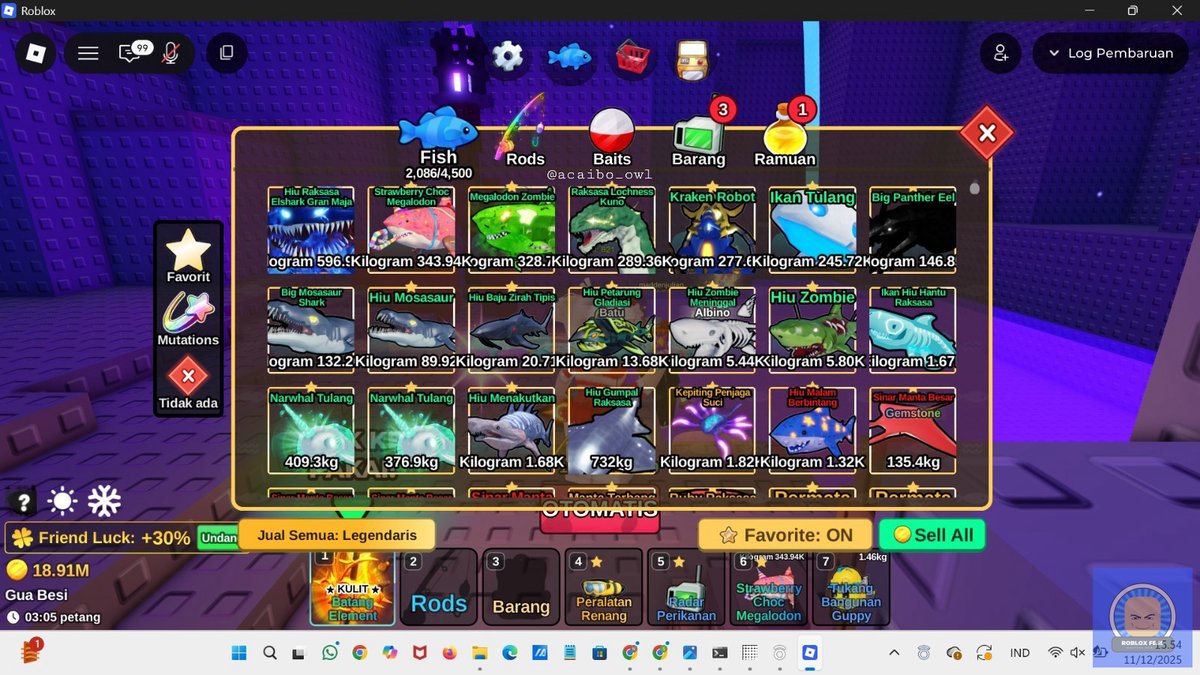Open the Barang tab
The height and width of the screenshot is (675, 1200).
[x=699, y=140]
